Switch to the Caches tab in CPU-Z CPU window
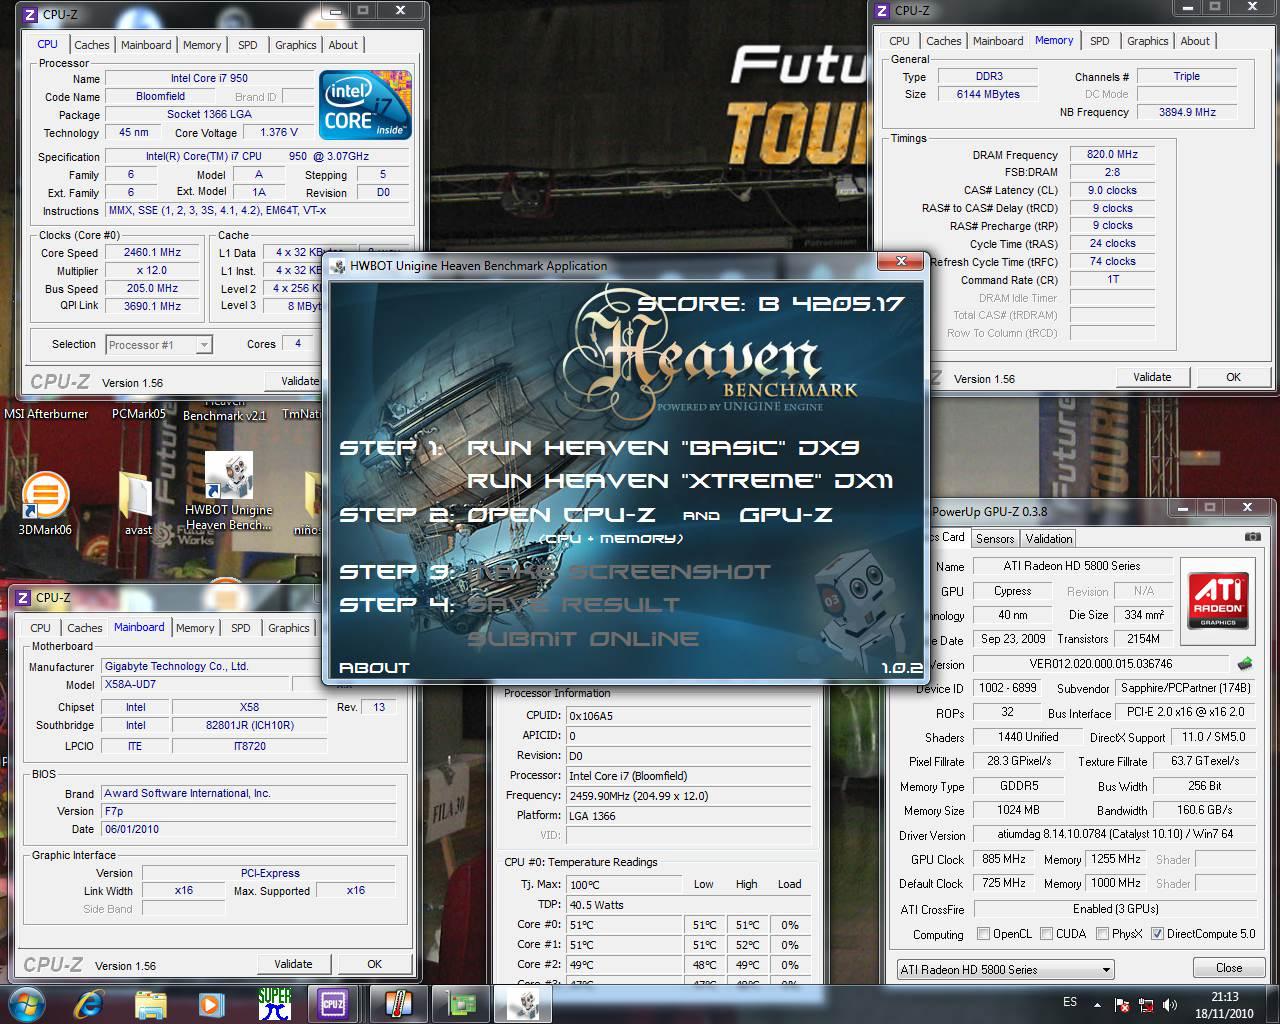The image size is (1280, 1024). pos(92,45)
